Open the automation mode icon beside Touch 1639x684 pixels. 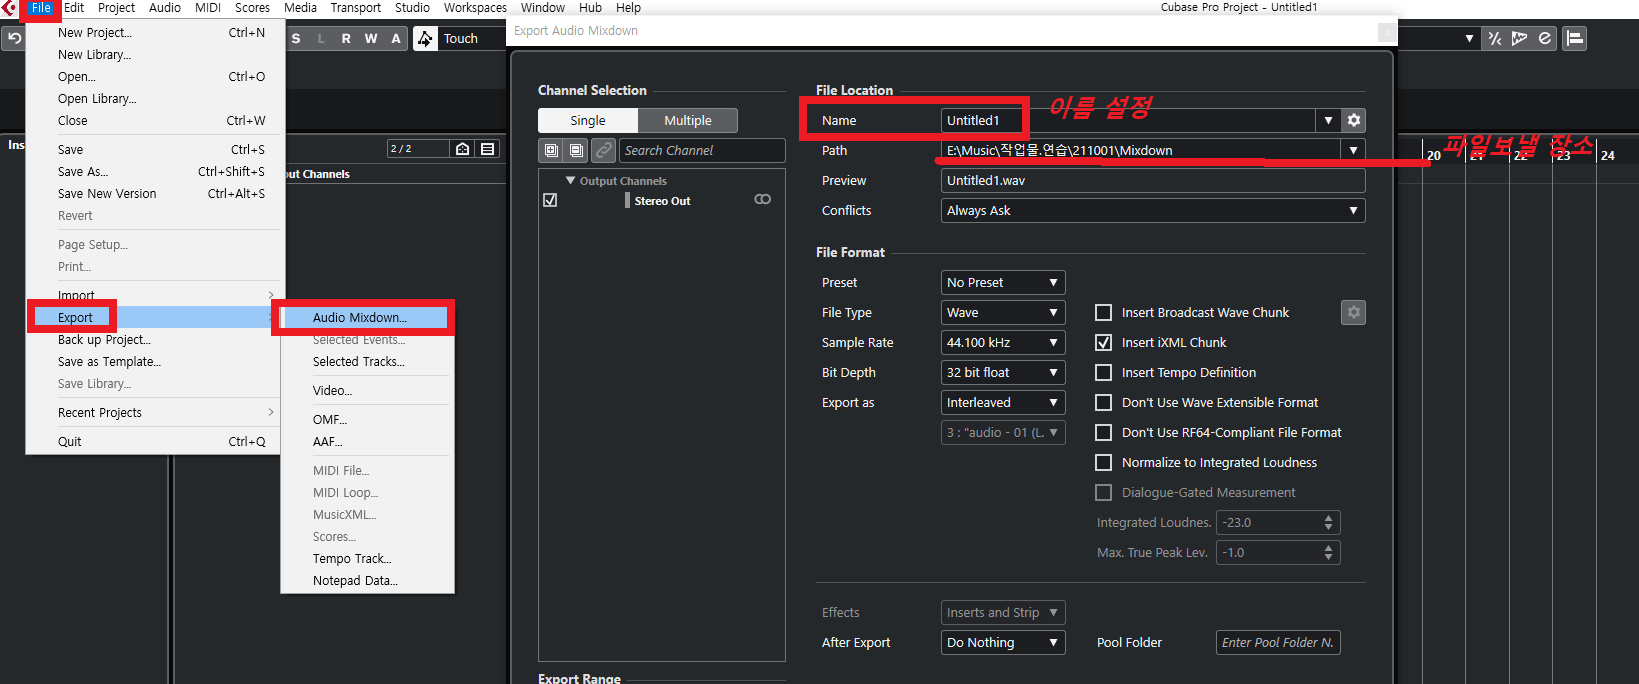click(426, 38)
